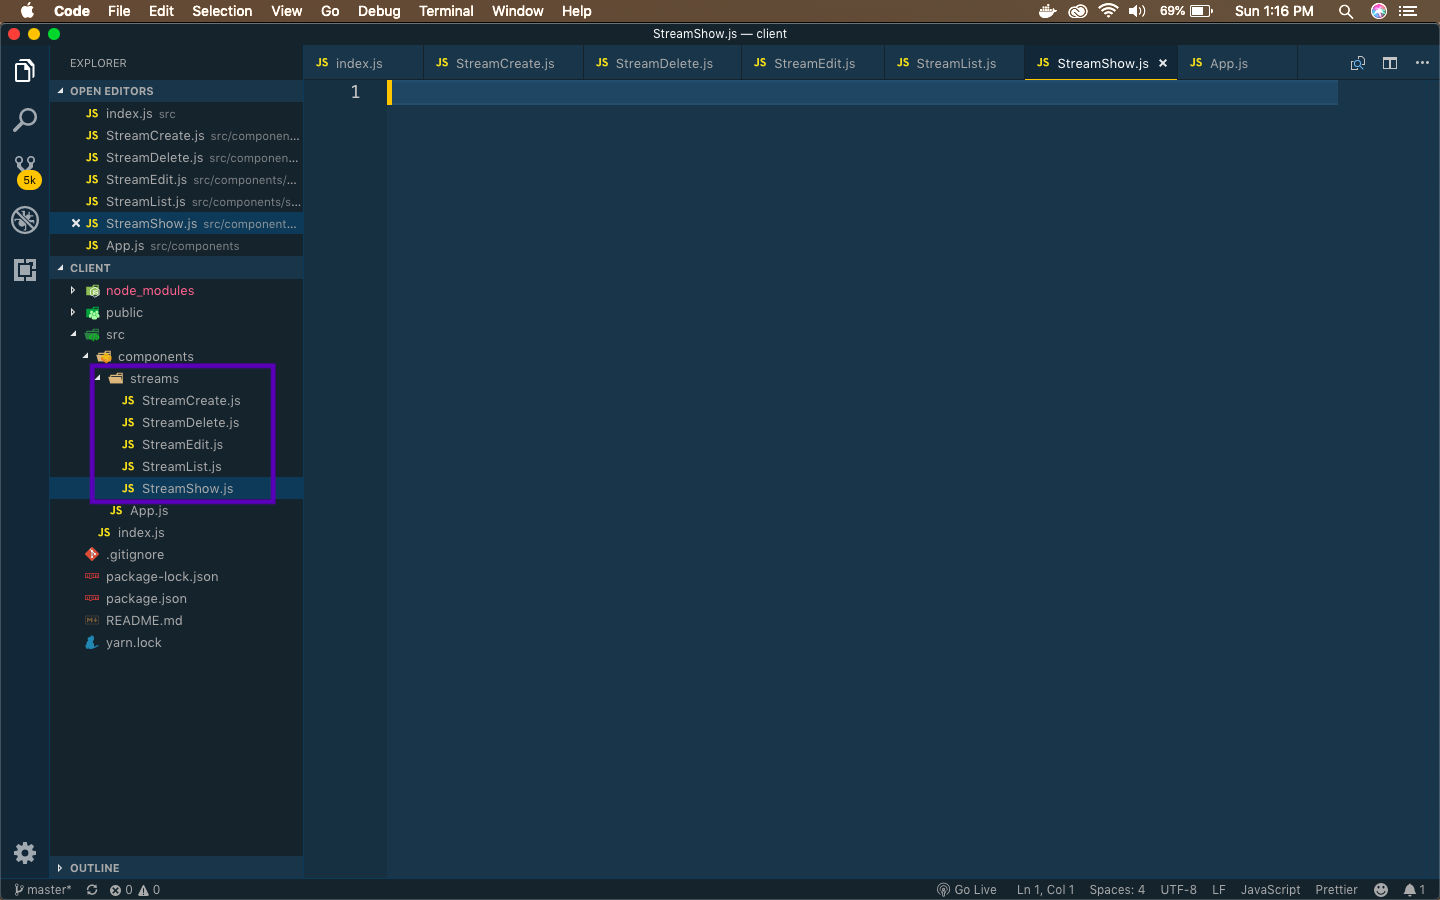Screen dimensions: 1440x900
Task: Open StreamCreate.js in streams folder tree
Action: (x=176, y=400)
